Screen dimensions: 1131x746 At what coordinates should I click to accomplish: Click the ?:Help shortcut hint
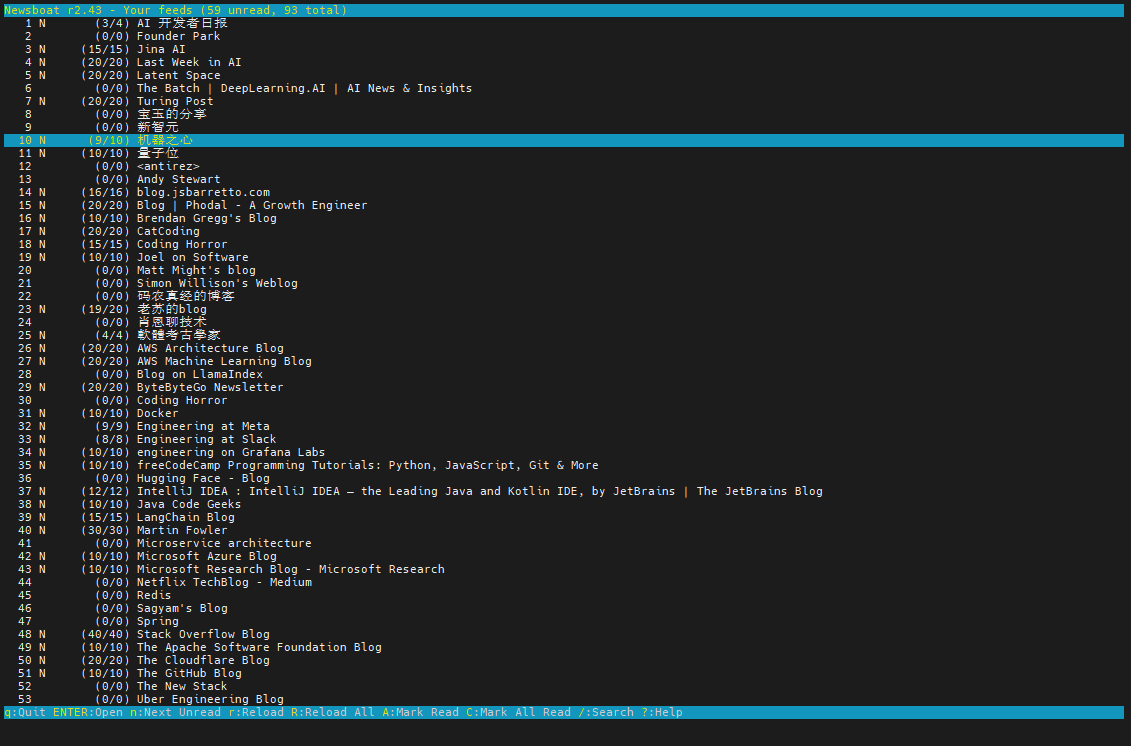(661, 712)
